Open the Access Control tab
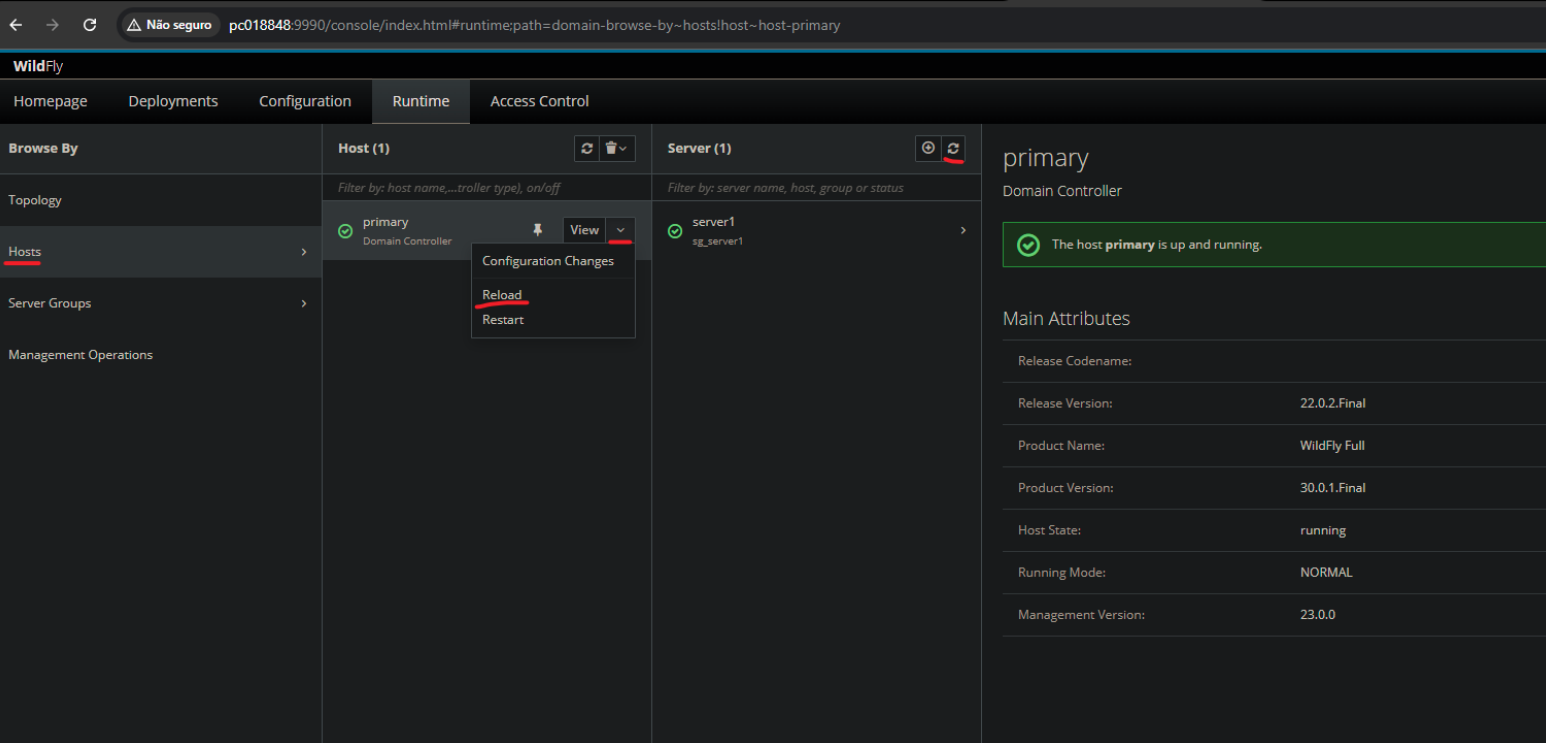This screenshot has height=743, width=1546. 539,101
